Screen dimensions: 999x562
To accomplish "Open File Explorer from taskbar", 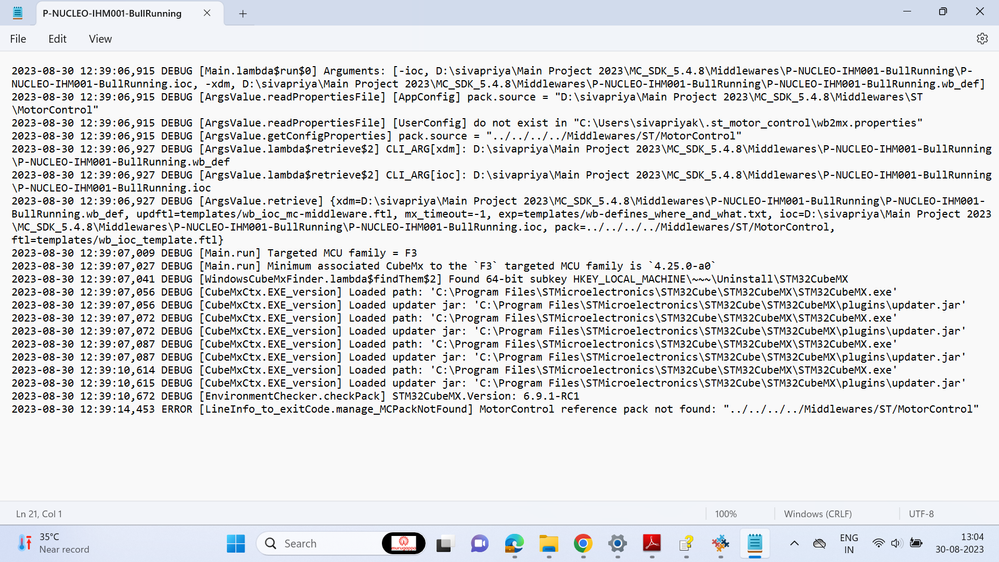I will [549, 544].
